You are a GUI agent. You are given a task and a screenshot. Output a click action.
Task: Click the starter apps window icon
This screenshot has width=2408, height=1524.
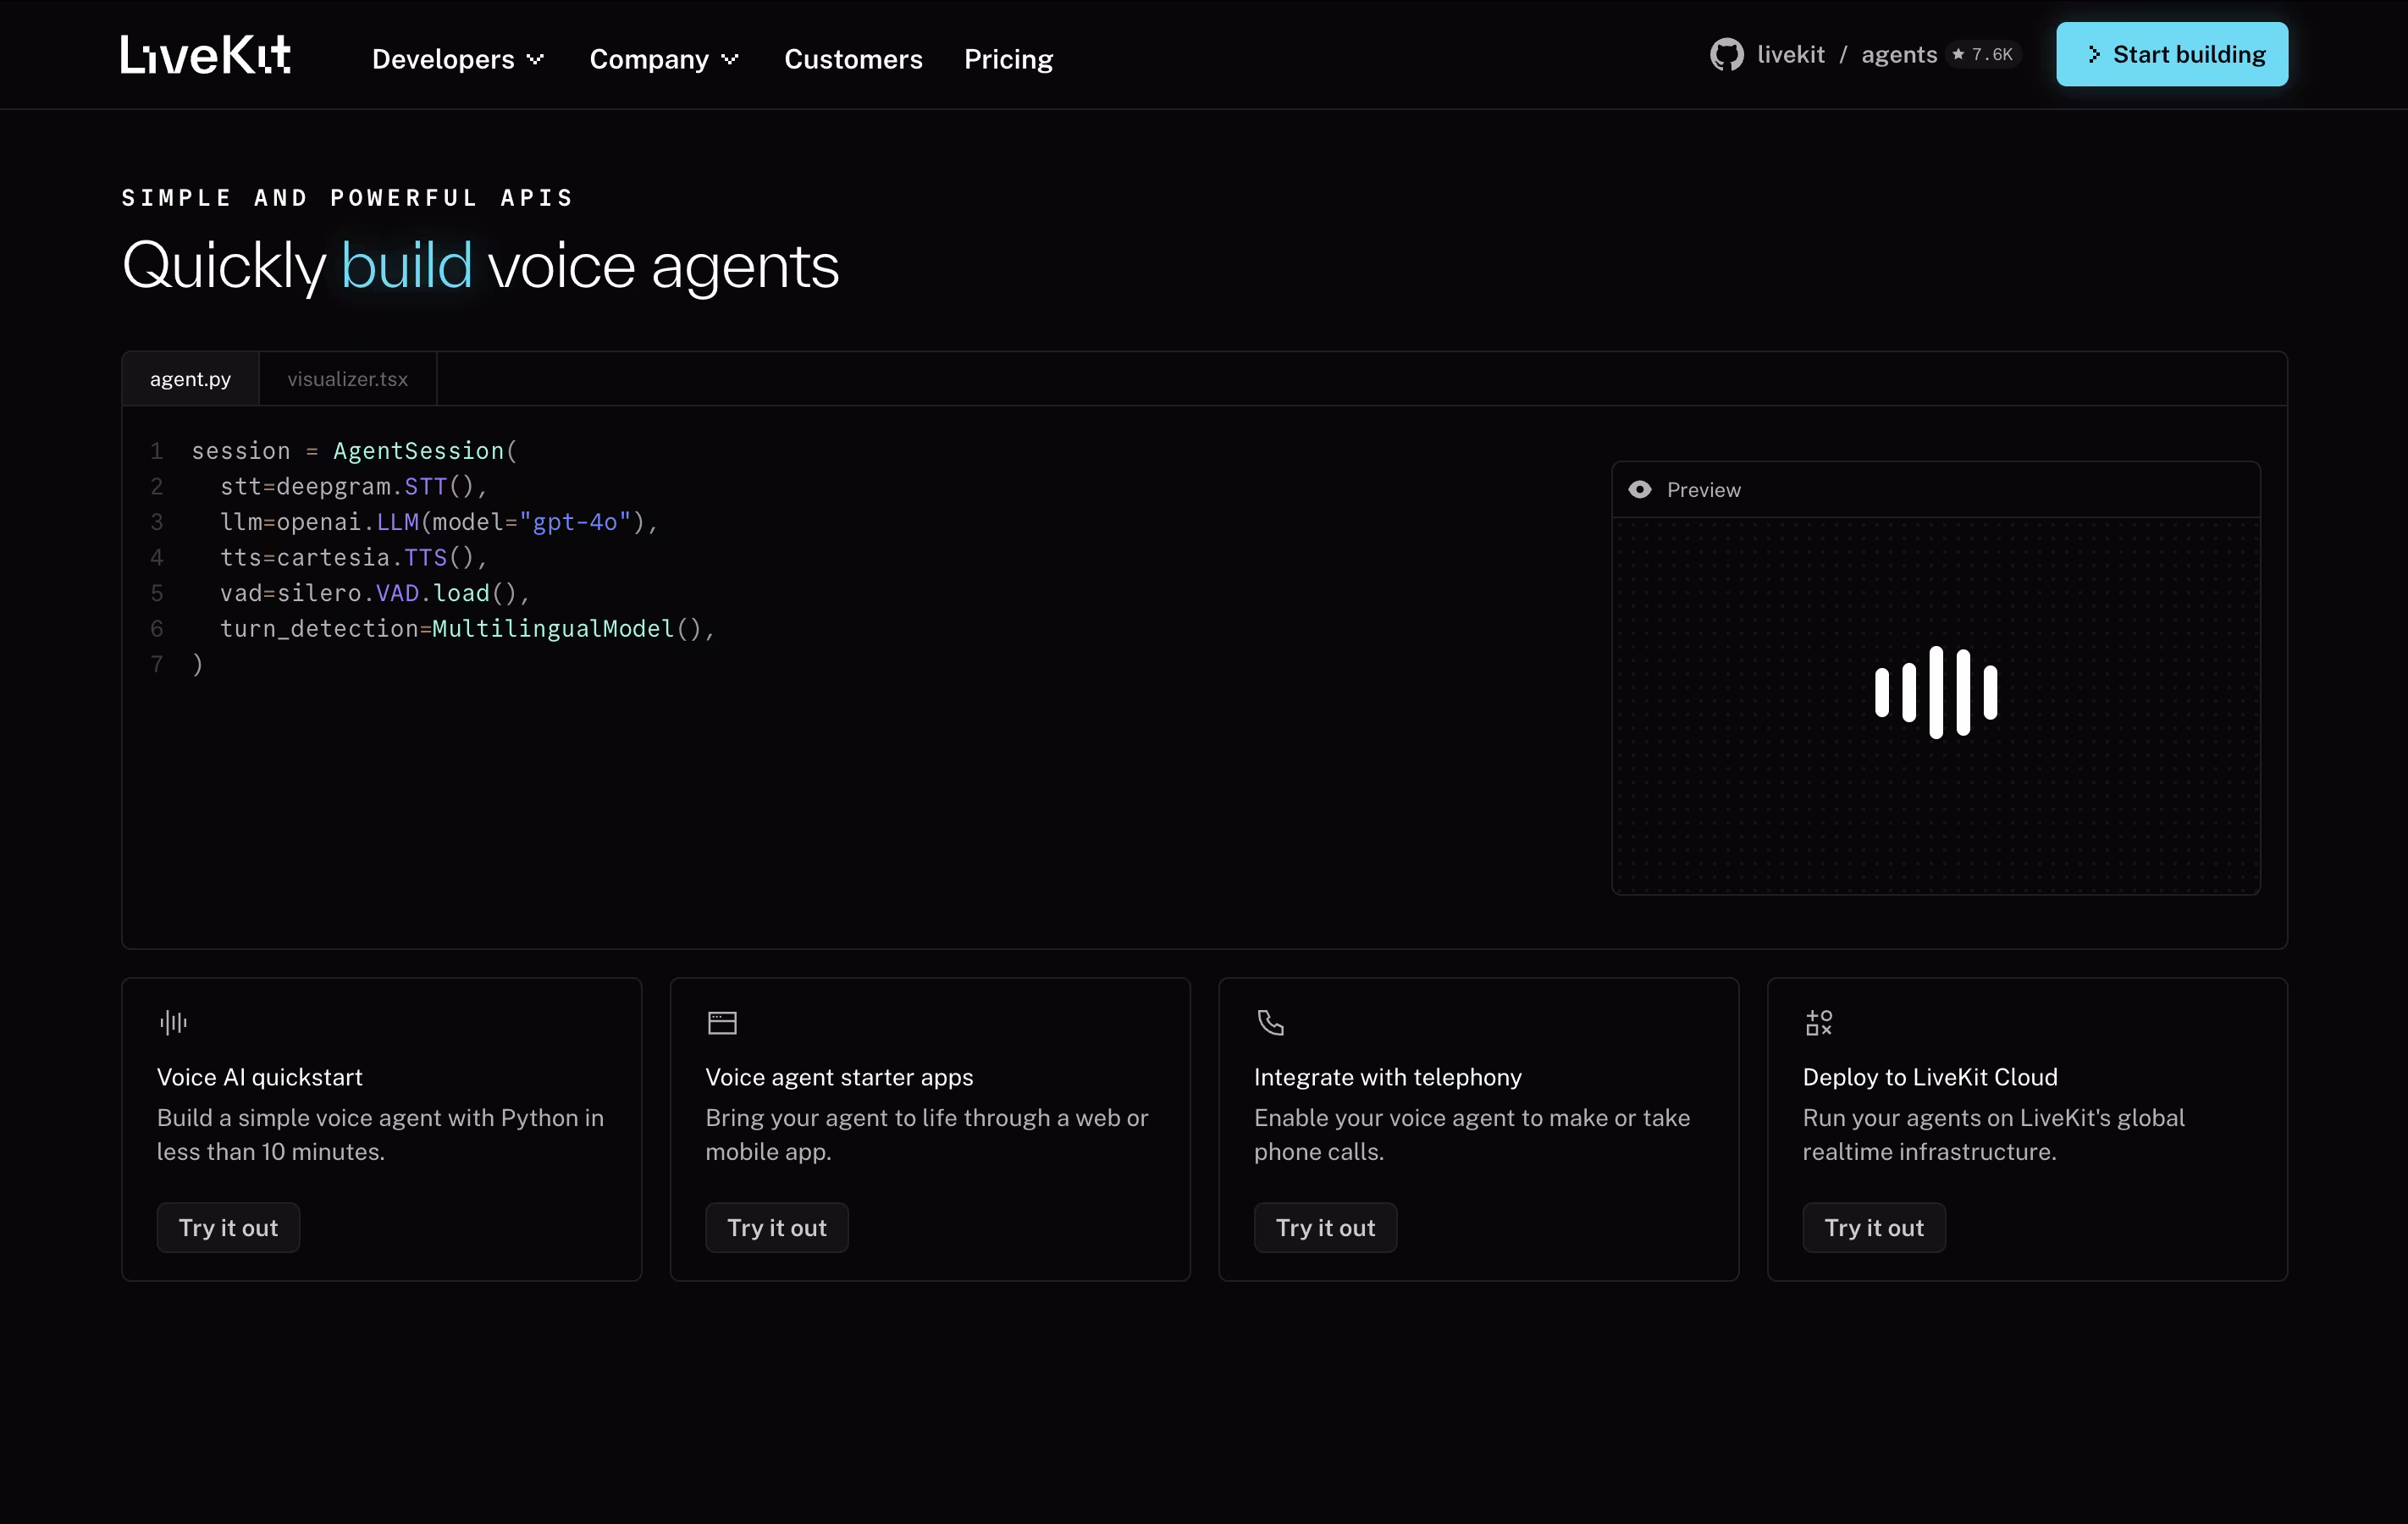[722, 1022]
